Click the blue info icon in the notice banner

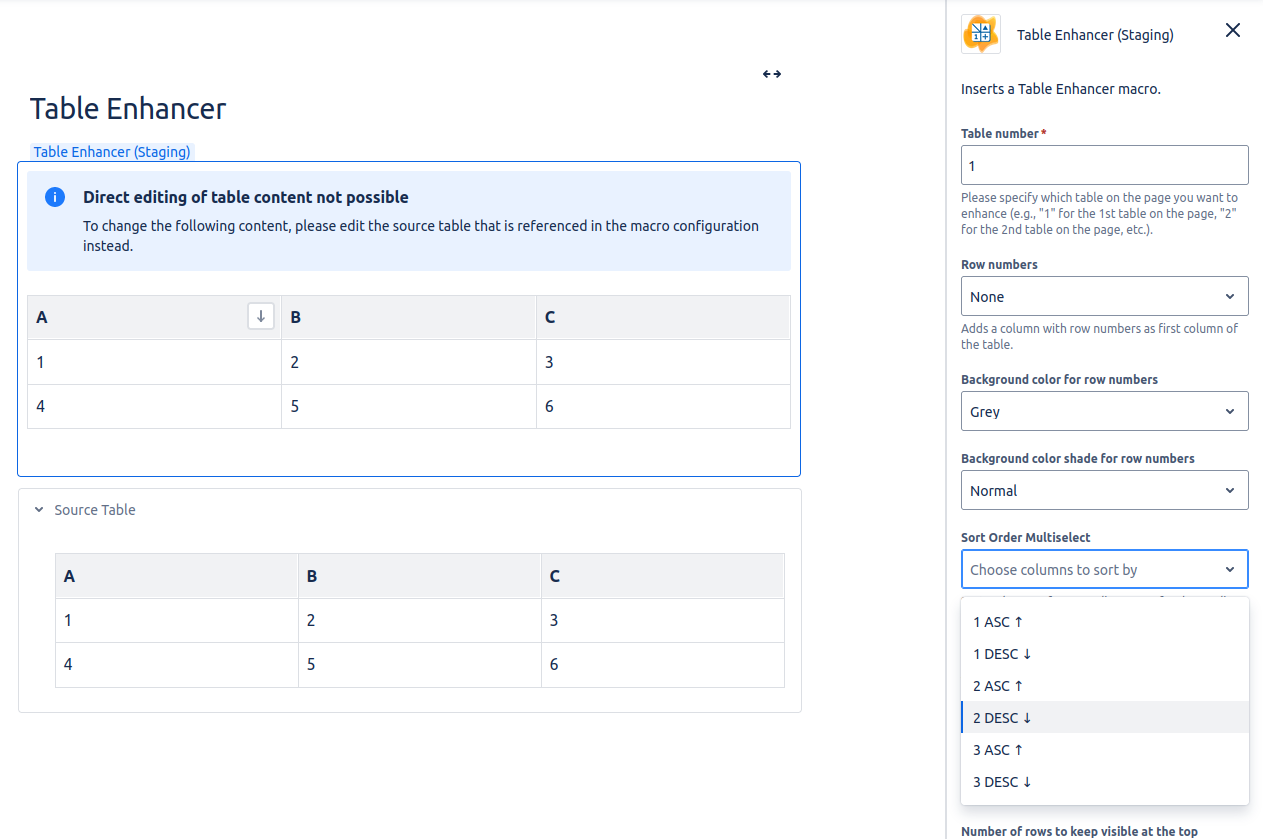(55, 197)
